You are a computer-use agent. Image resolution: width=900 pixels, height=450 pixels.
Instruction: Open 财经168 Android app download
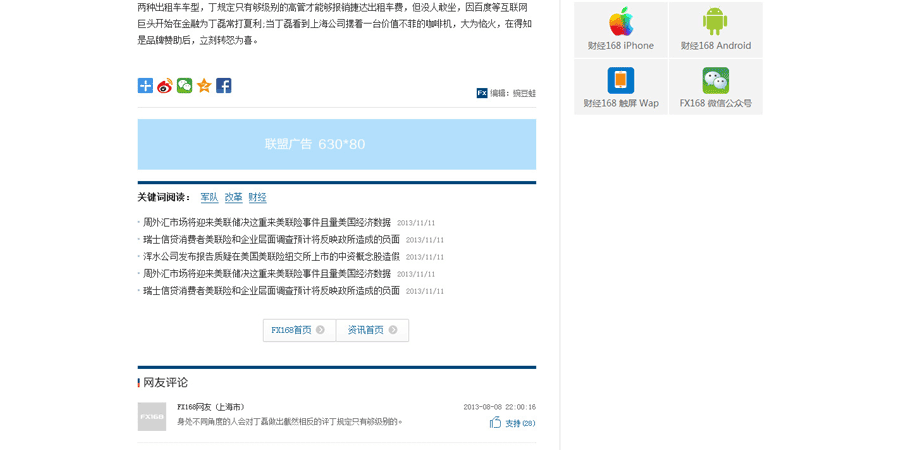pos(715,29)
